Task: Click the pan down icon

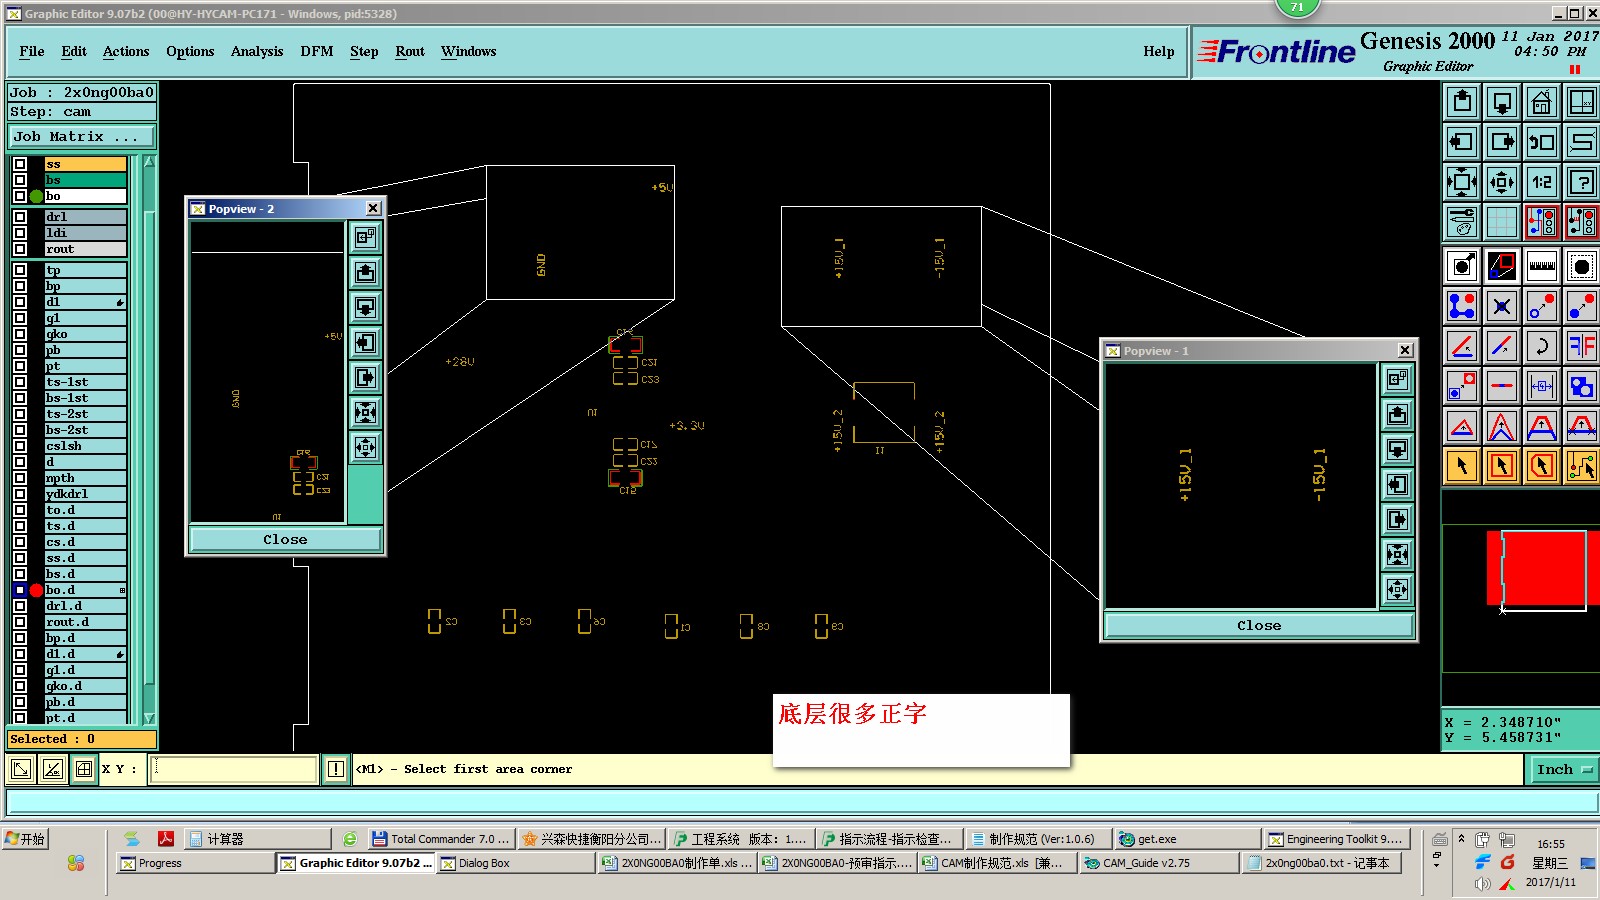Action: [x=1502, y=102]
